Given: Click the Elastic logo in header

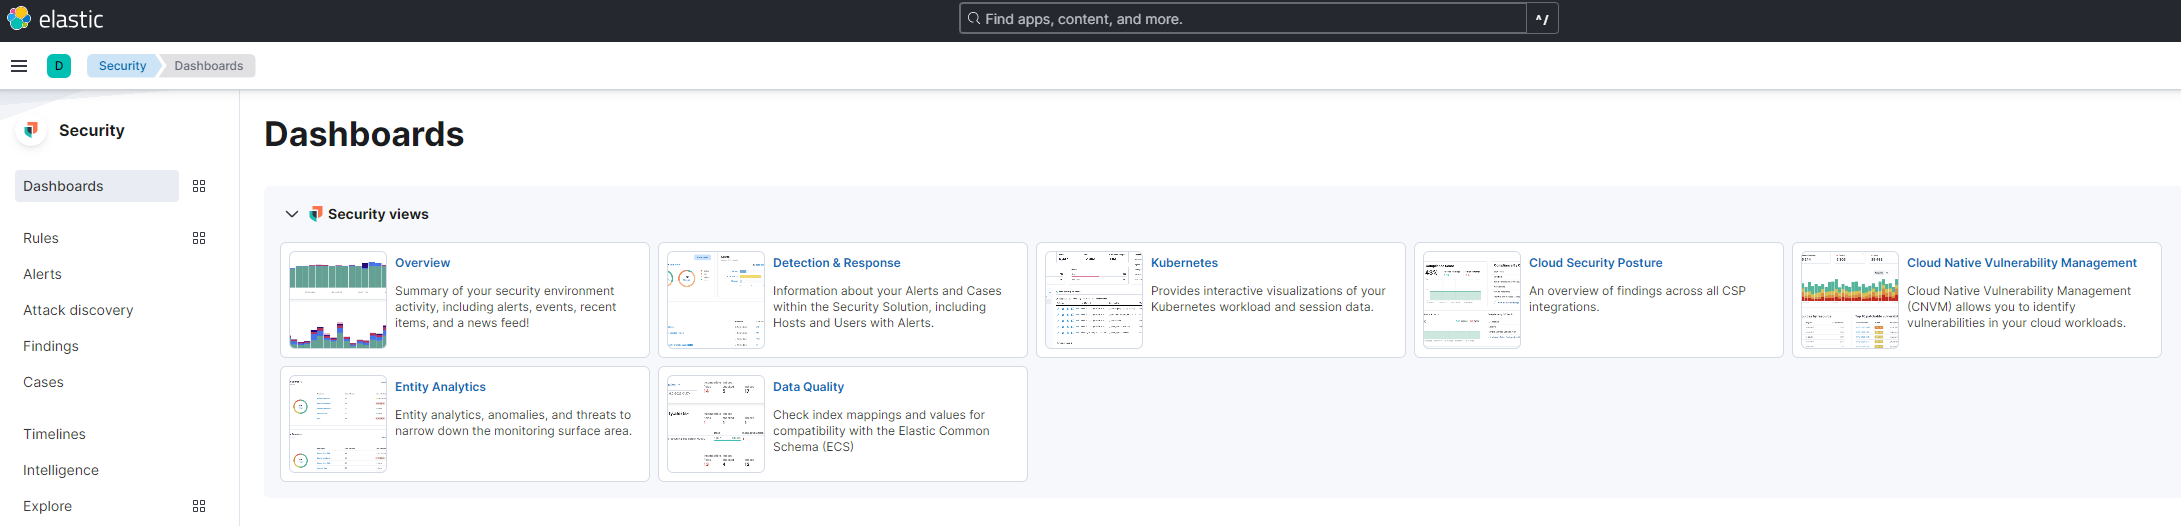Looking at the screenshot, I should 55,19.
